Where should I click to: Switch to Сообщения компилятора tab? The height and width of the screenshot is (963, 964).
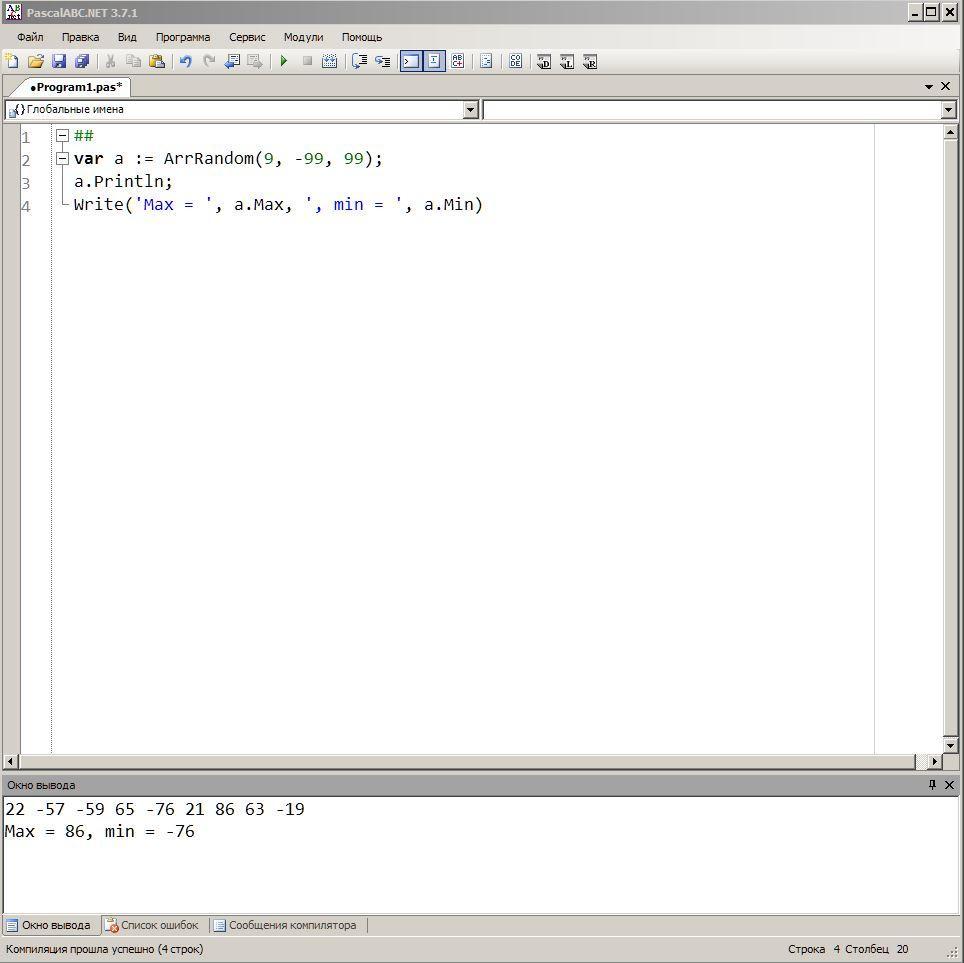tap(285, 925)
